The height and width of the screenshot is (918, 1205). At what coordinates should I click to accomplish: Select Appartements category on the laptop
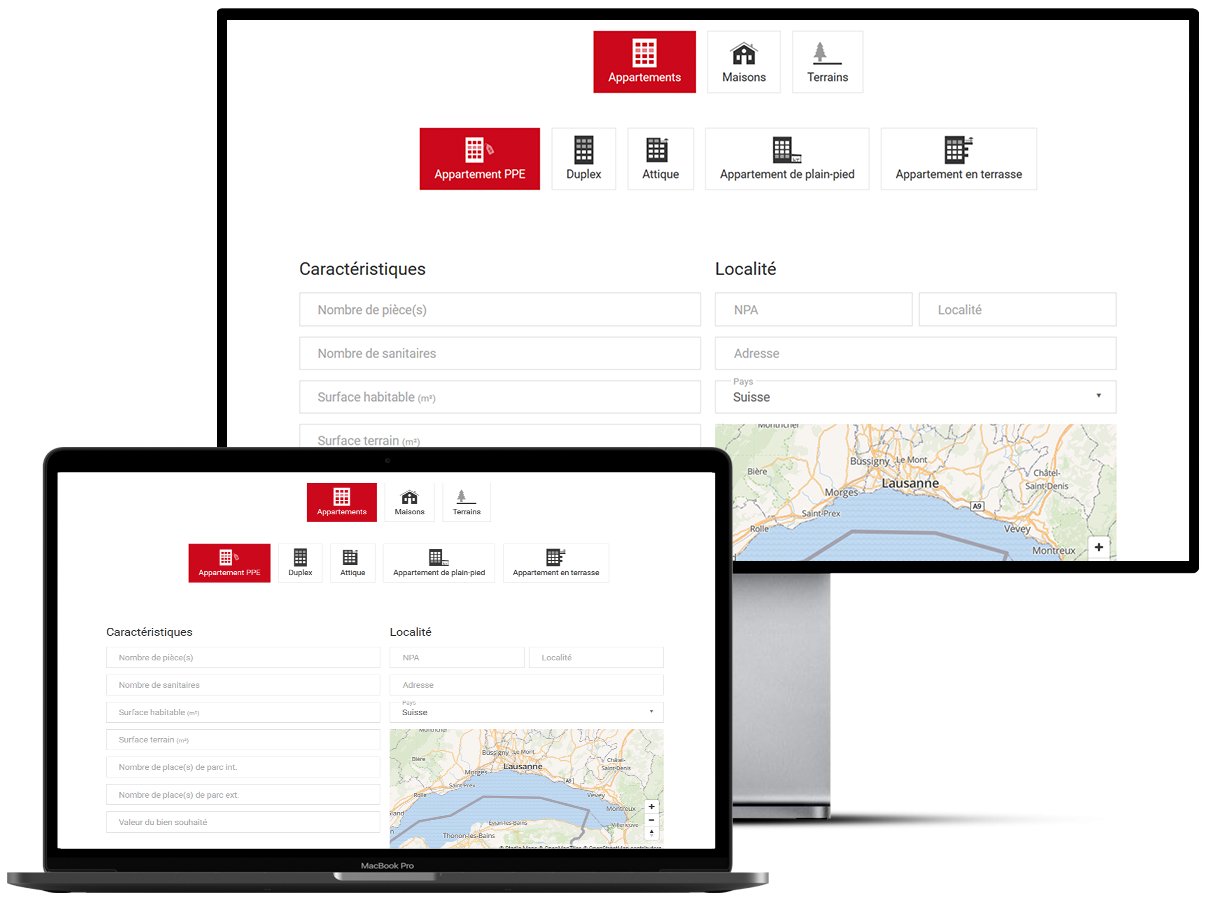point(342,502)
